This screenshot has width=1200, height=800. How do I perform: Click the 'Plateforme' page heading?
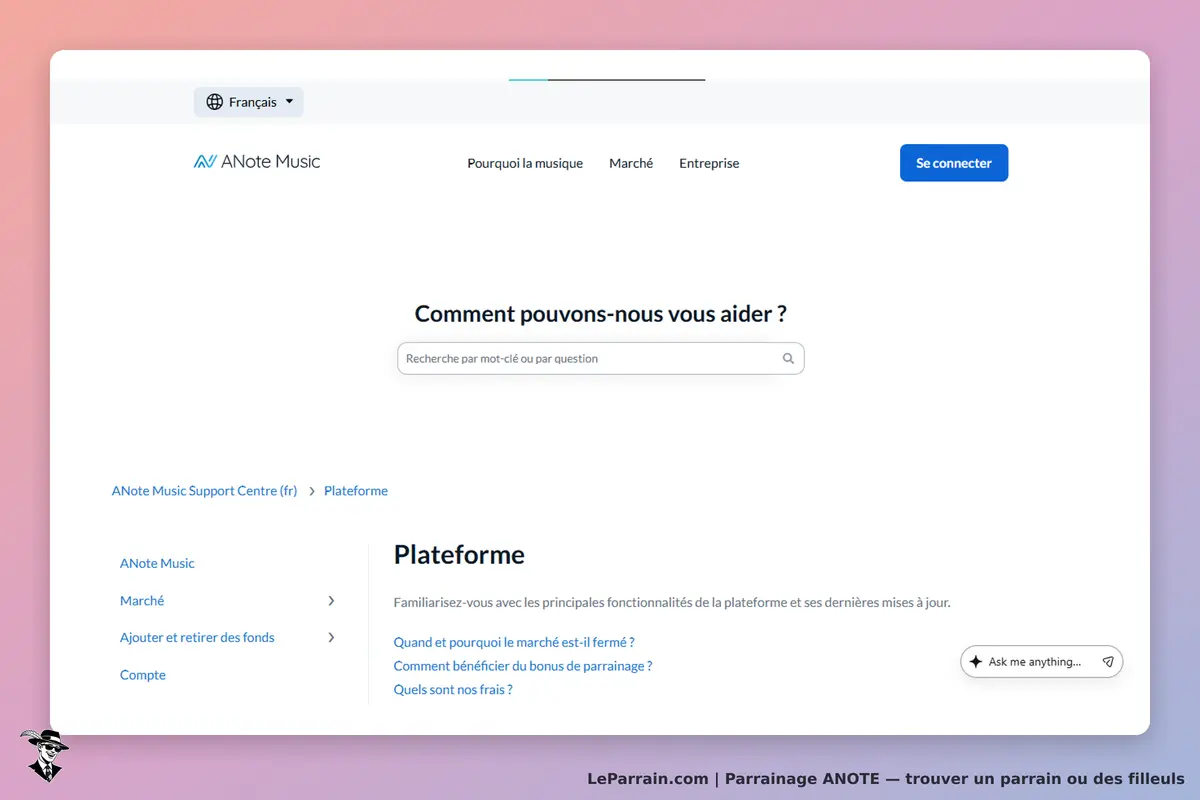coord(459,555)
